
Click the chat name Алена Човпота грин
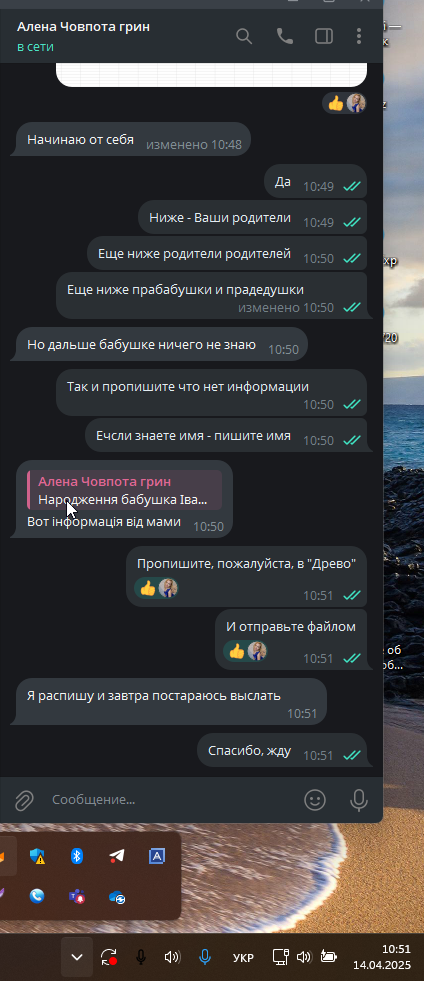(83, 26)
